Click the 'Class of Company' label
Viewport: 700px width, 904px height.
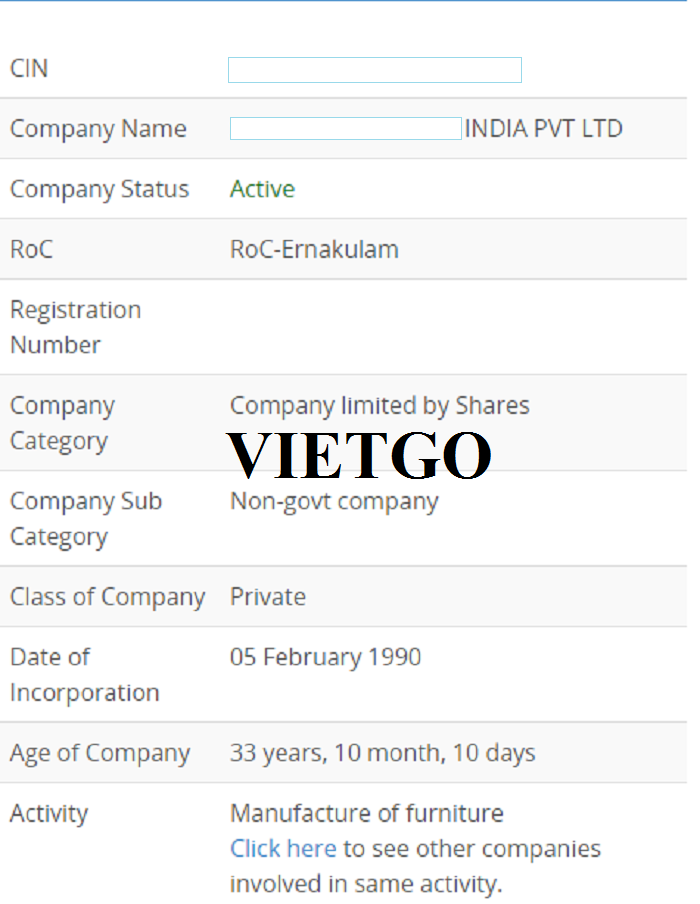[108, 597]
